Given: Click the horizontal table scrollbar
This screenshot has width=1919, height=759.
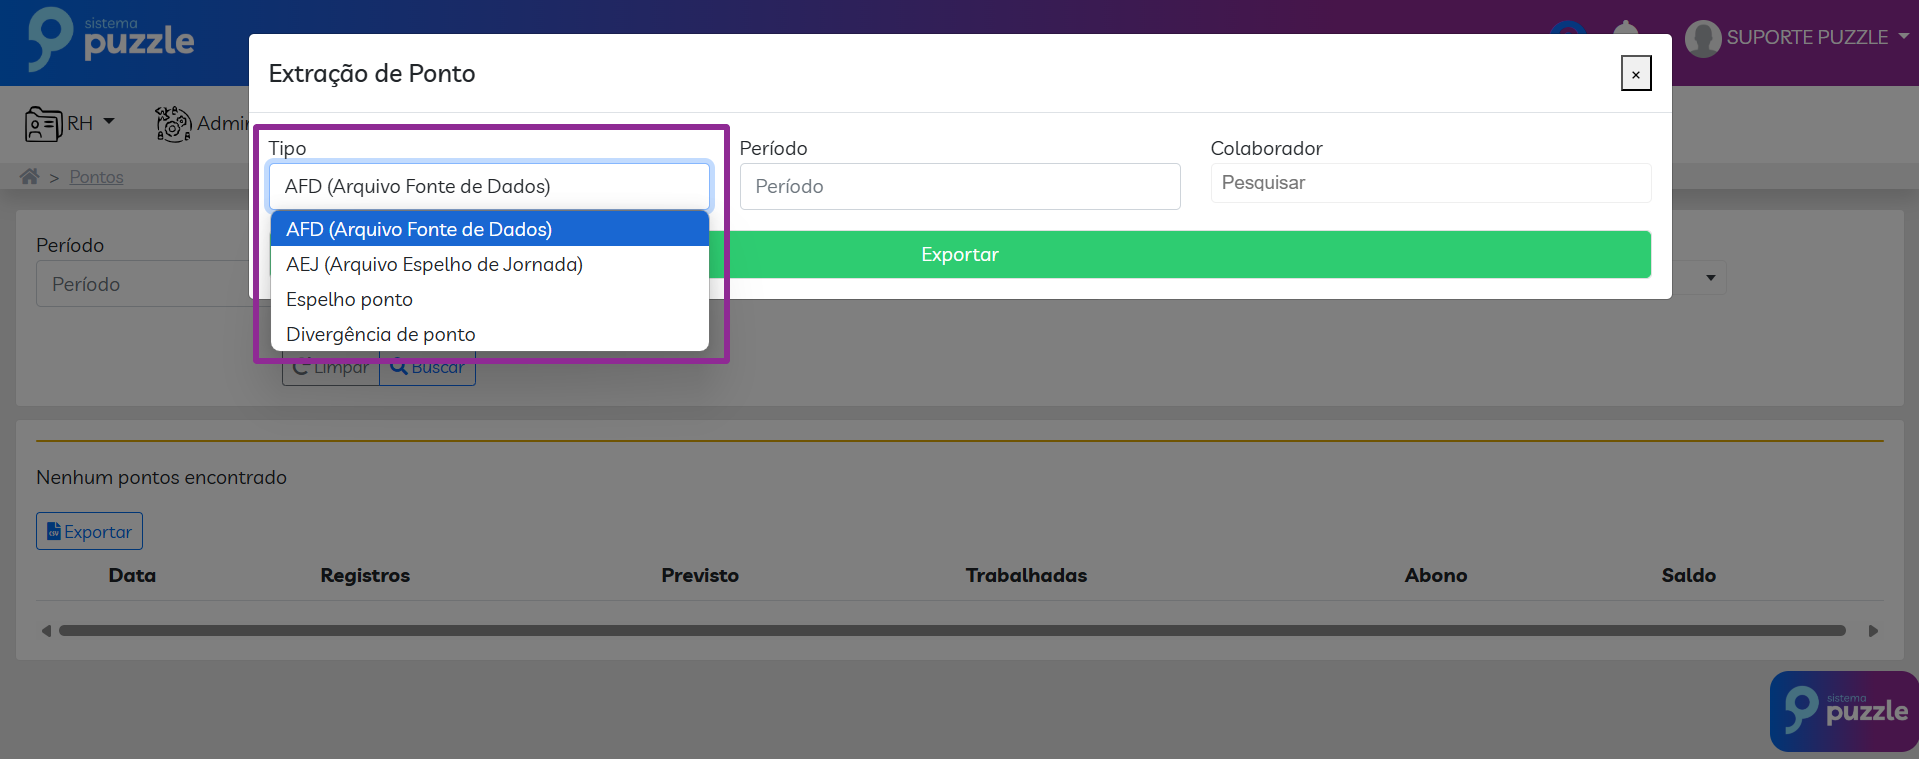Looking at the screenshot, I should coord(951,631).
